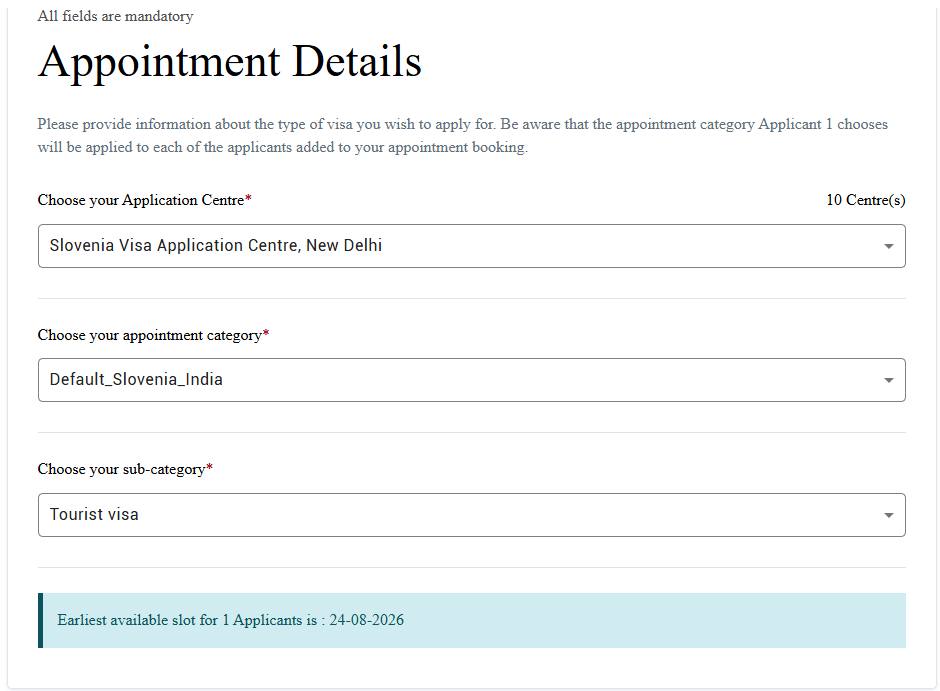Screen dimensions: 940x691
Task: Open the sub-category dropdown arrow
Action: (x=888, y=515)
